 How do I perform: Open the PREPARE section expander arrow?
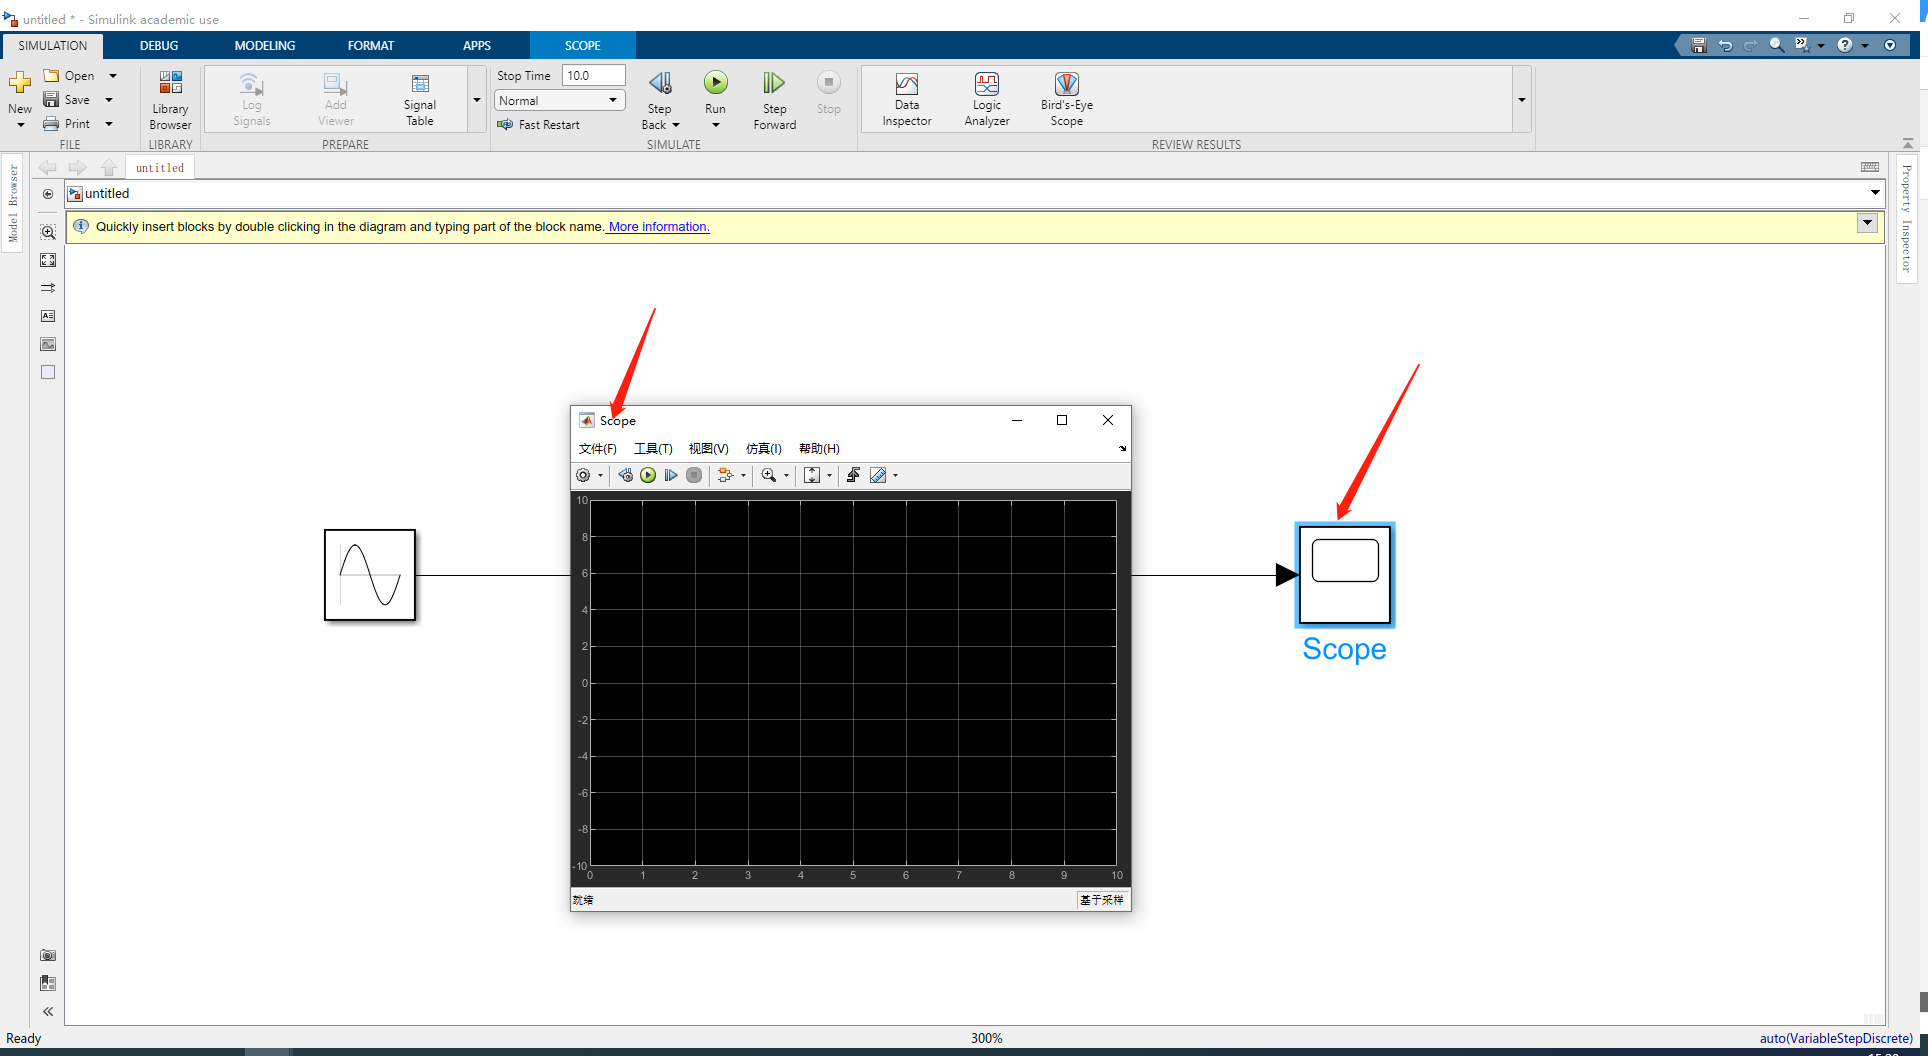coord(476,99)
